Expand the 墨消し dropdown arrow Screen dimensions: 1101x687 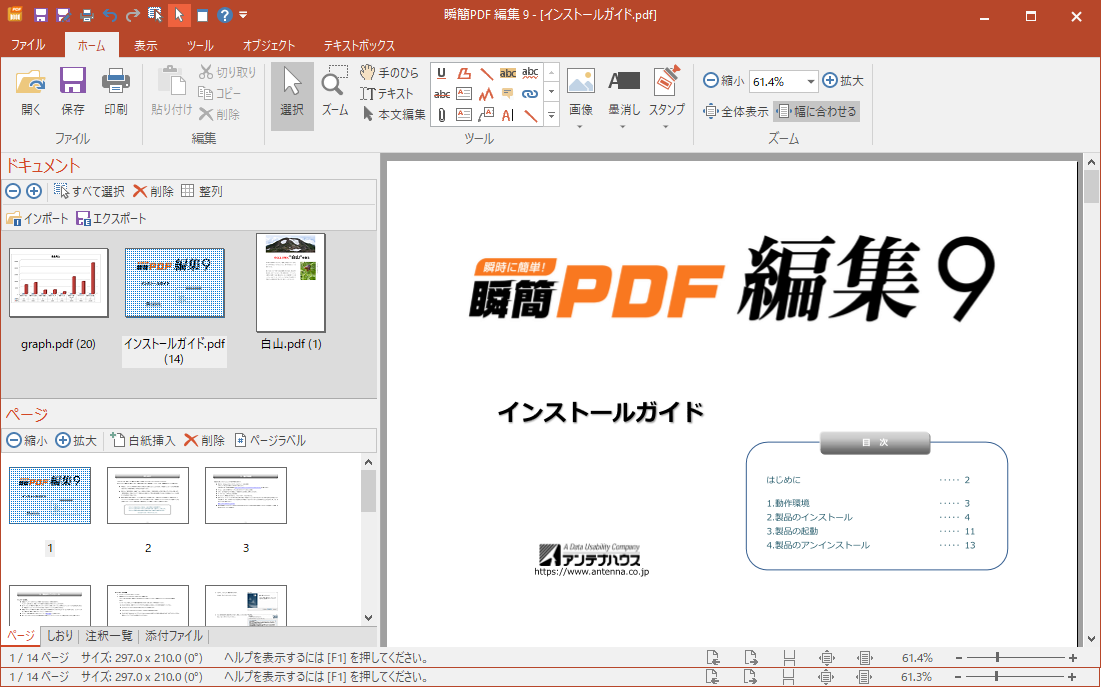click(x=623, y=127)
